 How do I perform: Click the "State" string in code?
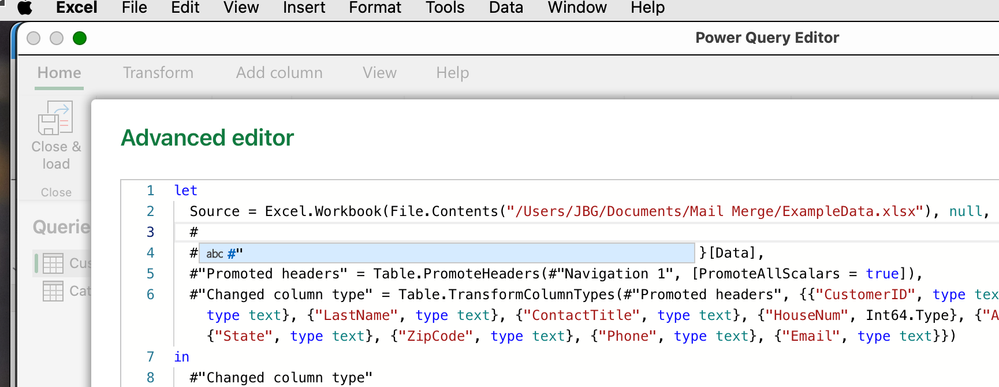point(244,336)
